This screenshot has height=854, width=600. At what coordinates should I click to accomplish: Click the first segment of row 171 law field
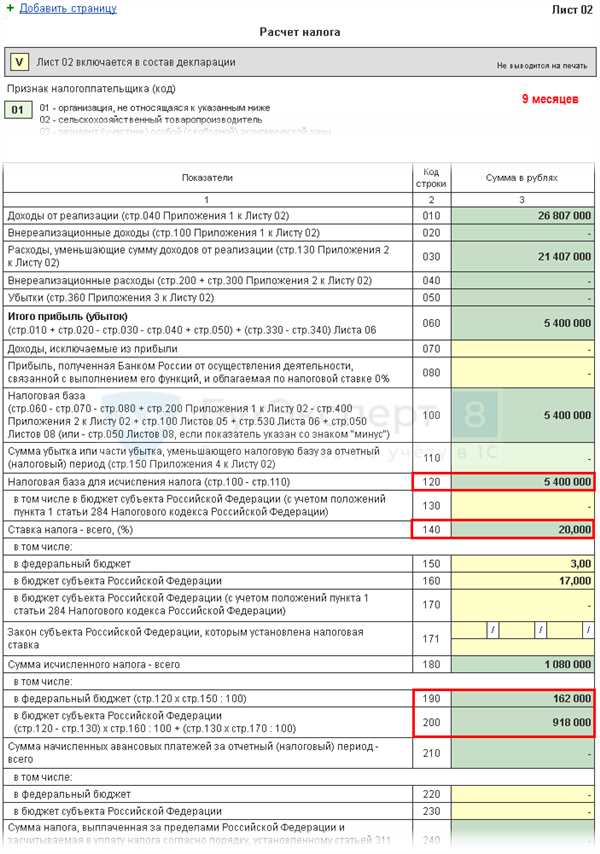[x=469, y=630]
